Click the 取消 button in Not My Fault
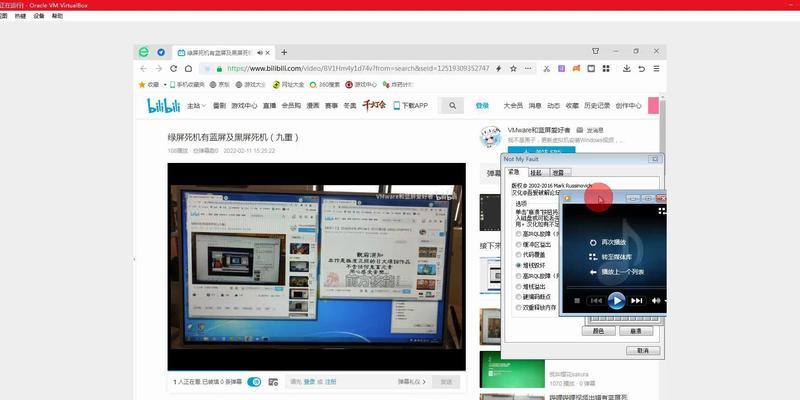 click(x=643, y=351)
